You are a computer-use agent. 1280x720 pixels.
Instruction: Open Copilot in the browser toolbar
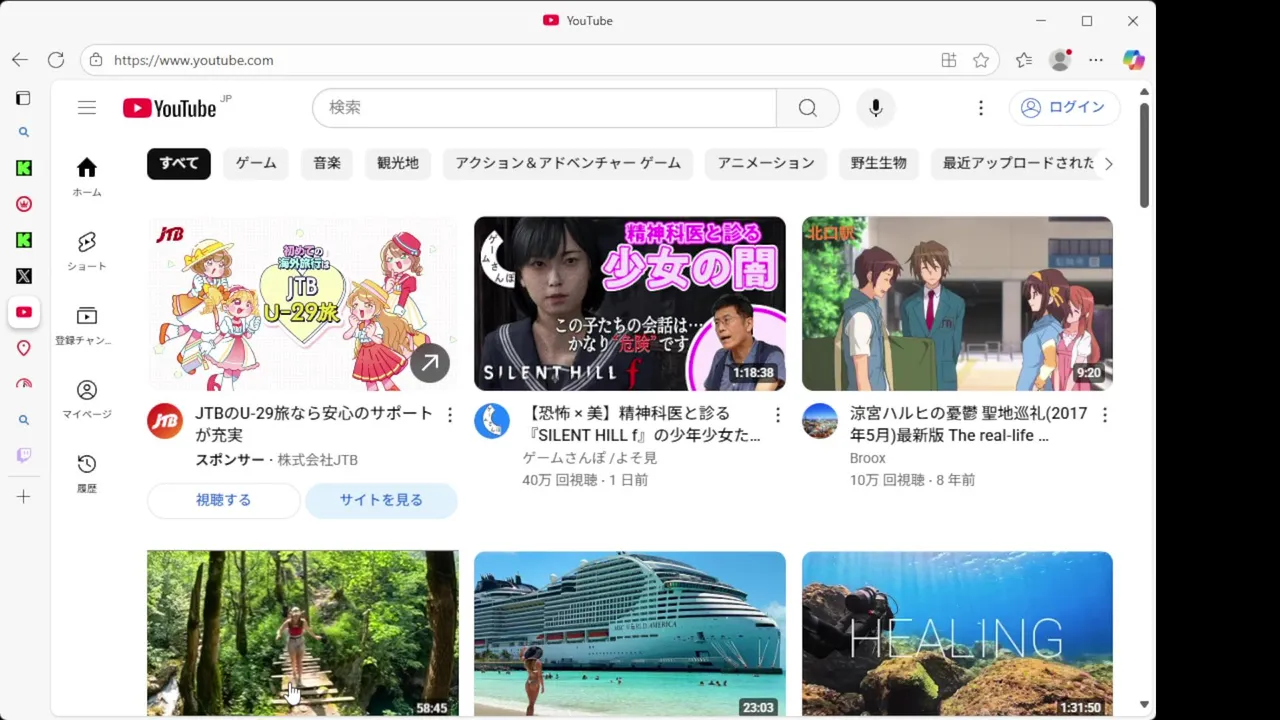tap(1133, 60)
